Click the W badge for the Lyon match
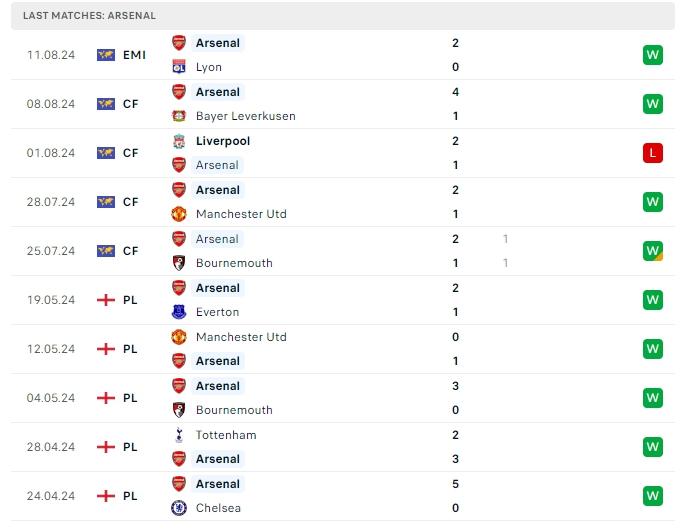The image size is (687, 522). [x=653, y=55]
